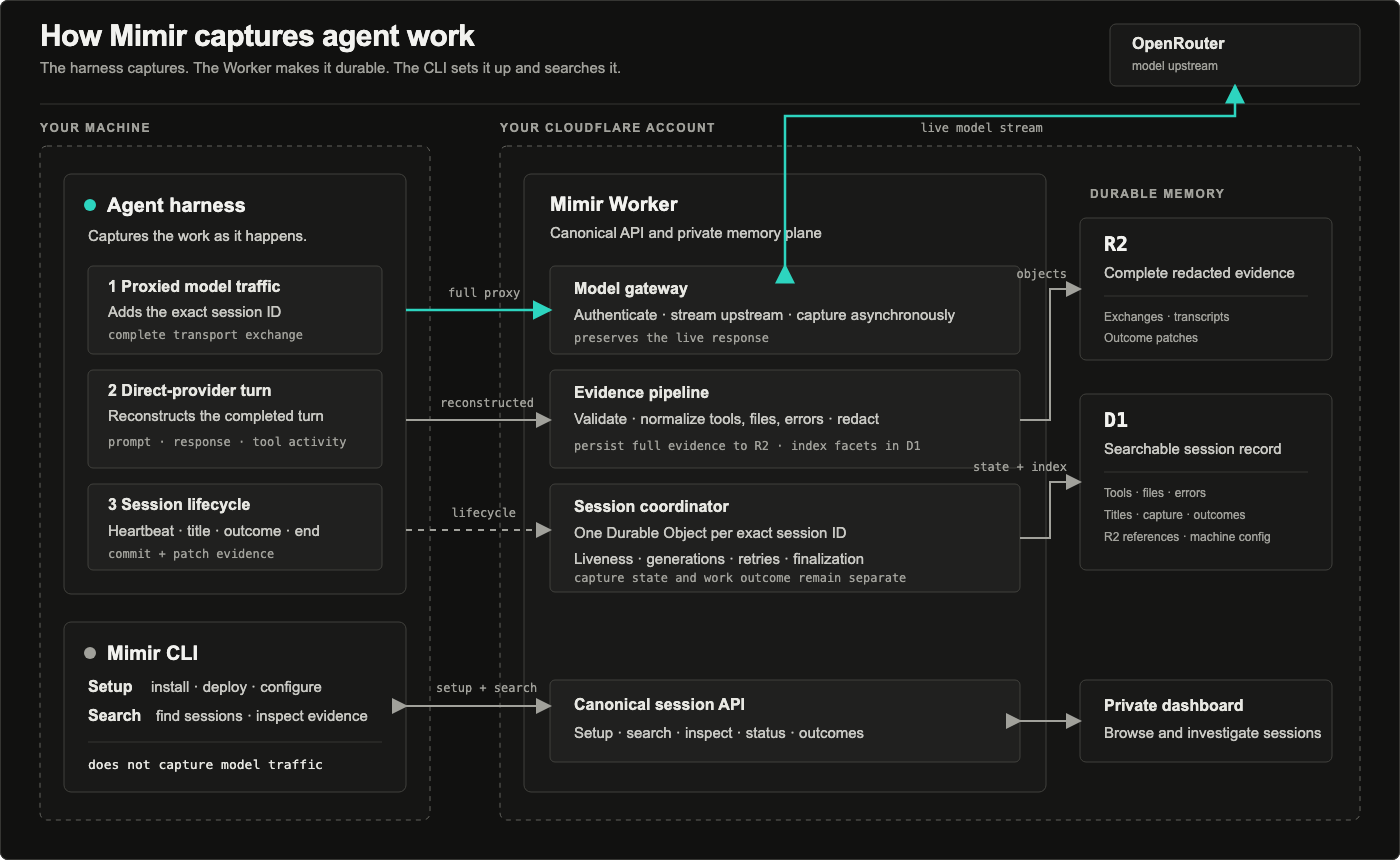Click the 'full proxy' arrow label
Image resolution: width=1400 pixels, height=860 pixels.
(x=484, y=293)
